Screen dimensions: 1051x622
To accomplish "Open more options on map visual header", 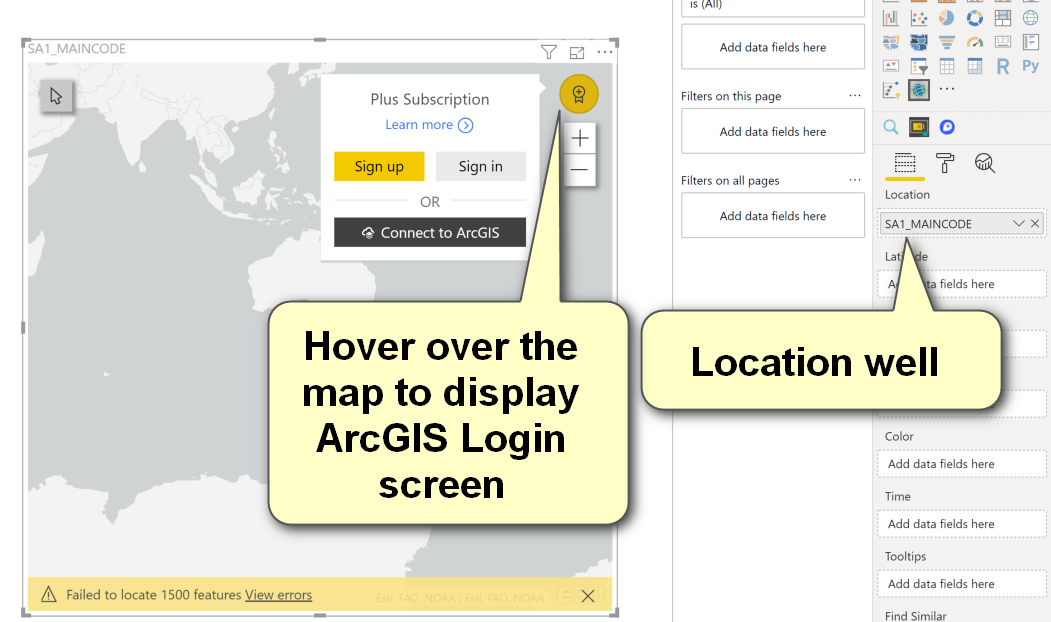I will 605,52.
